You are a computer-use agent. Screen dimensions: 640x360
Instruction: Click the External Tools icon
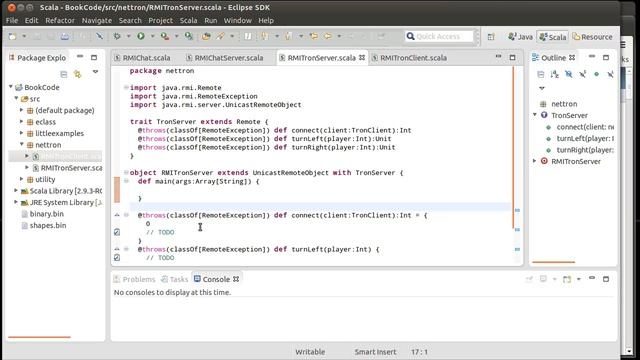pos(189,37)
